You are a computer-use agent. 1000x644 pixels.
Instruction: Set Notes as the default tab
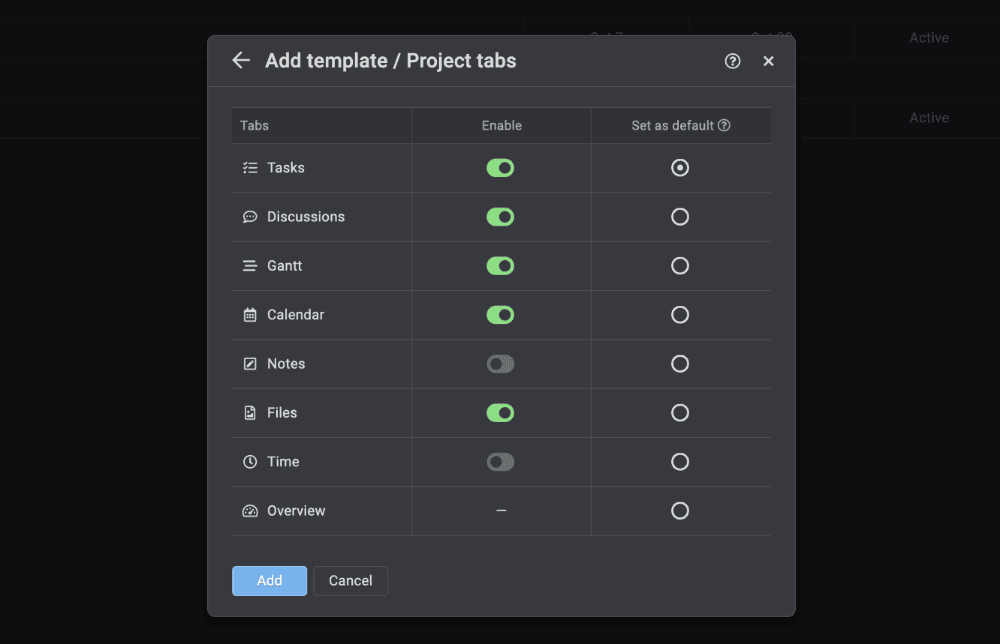[680, 364]
